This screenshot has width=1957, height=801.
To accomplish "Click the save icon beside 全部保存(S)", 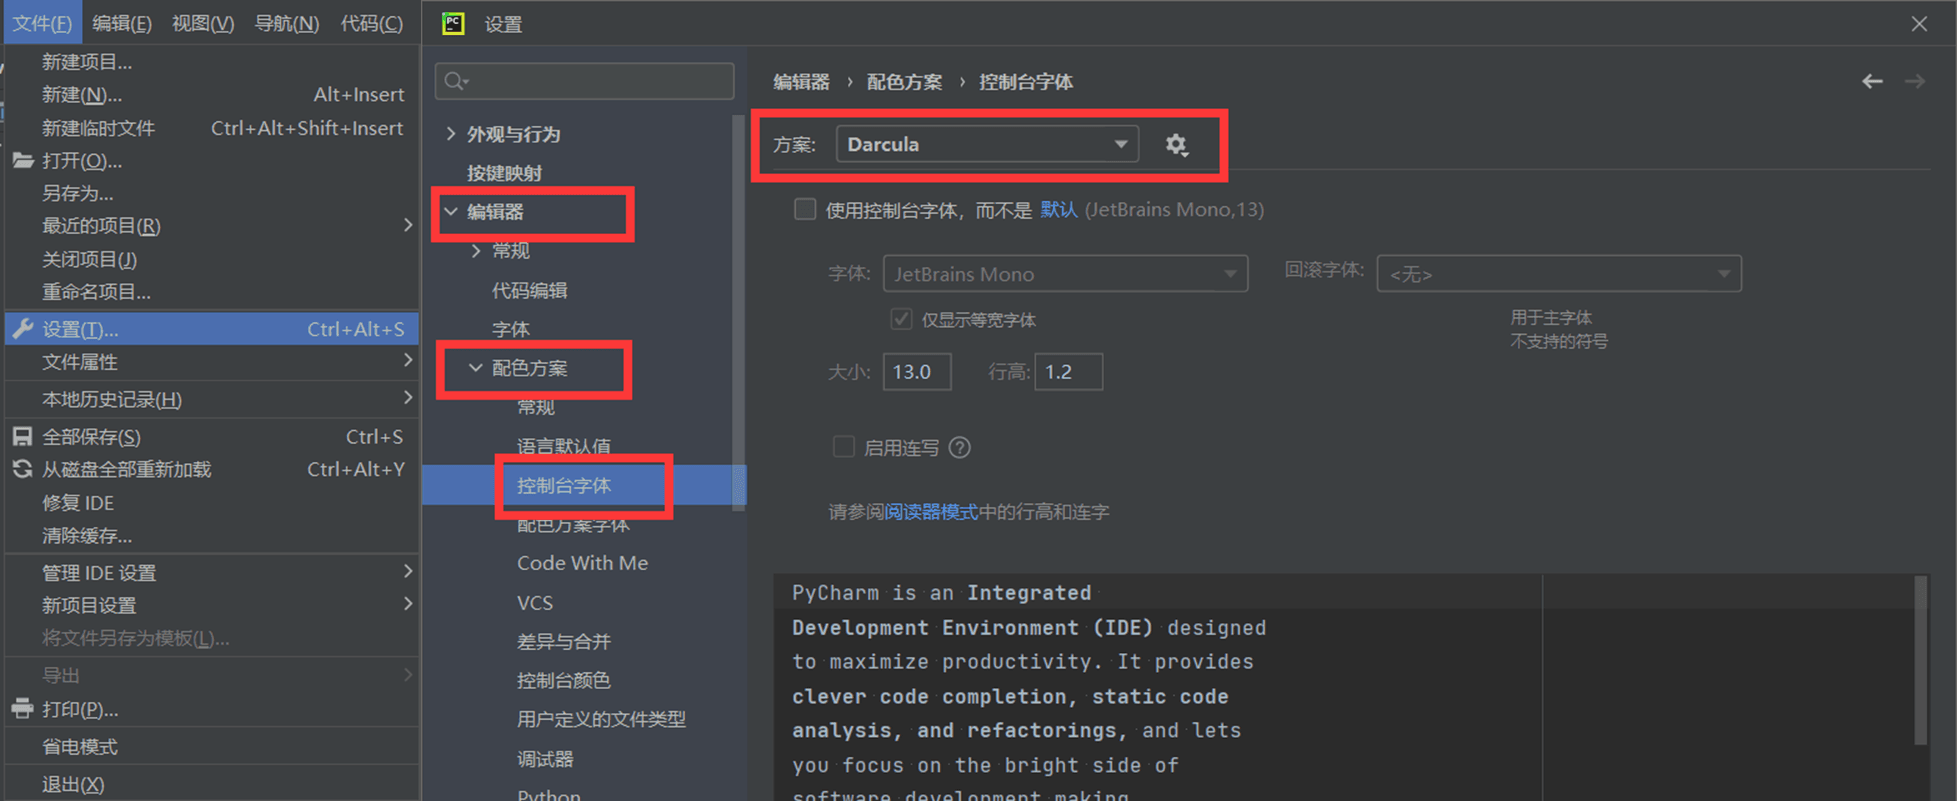I will (x=23, y=437).
